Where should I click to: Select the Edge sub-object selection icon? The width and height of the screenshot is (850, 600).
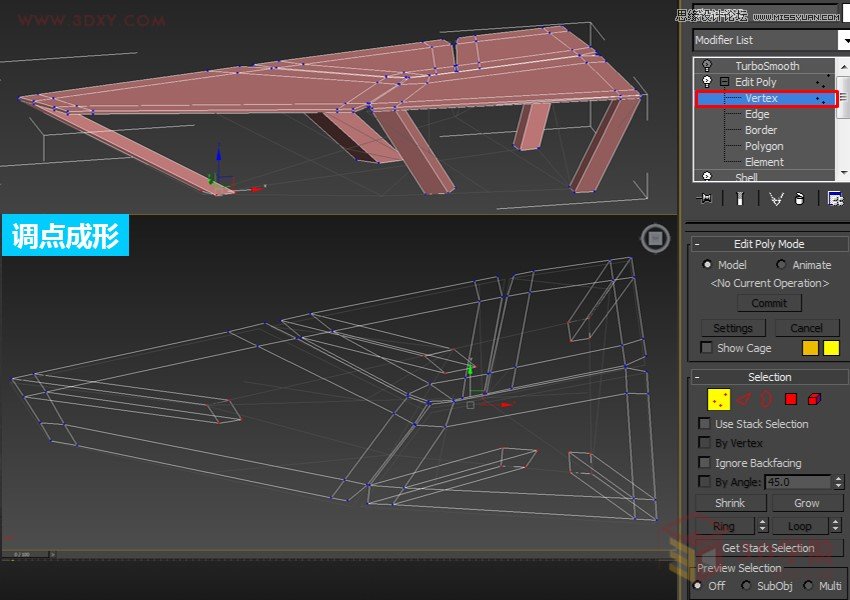[x=744, y=399]
